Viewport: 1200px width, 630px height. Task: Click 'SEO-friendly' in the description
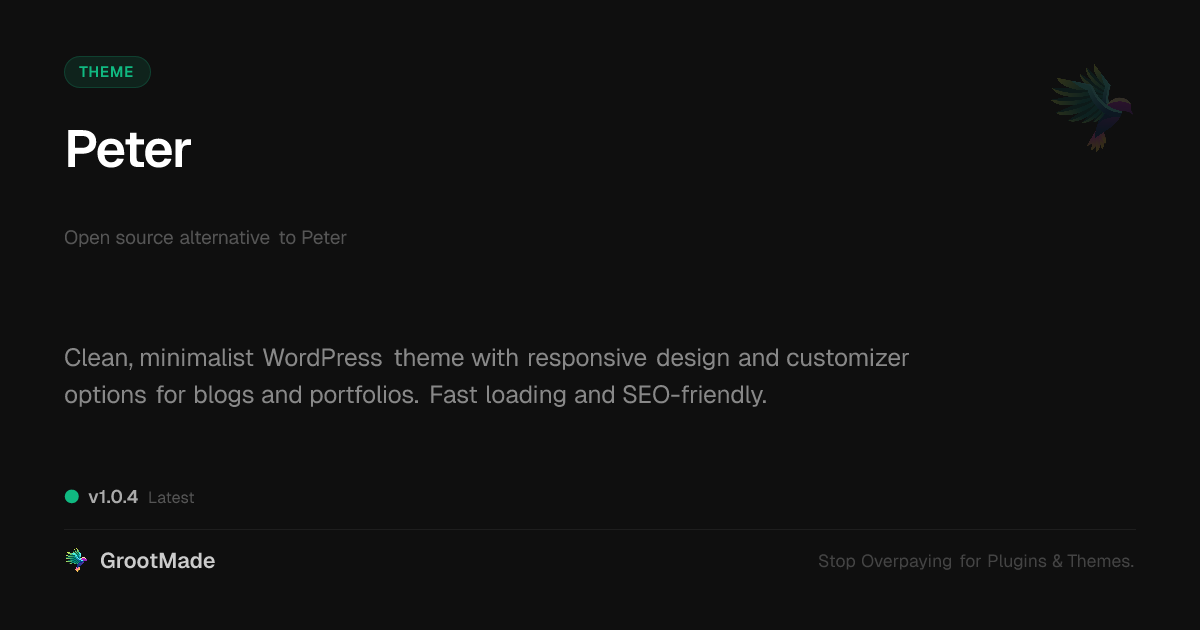click(x=694, y=395)
